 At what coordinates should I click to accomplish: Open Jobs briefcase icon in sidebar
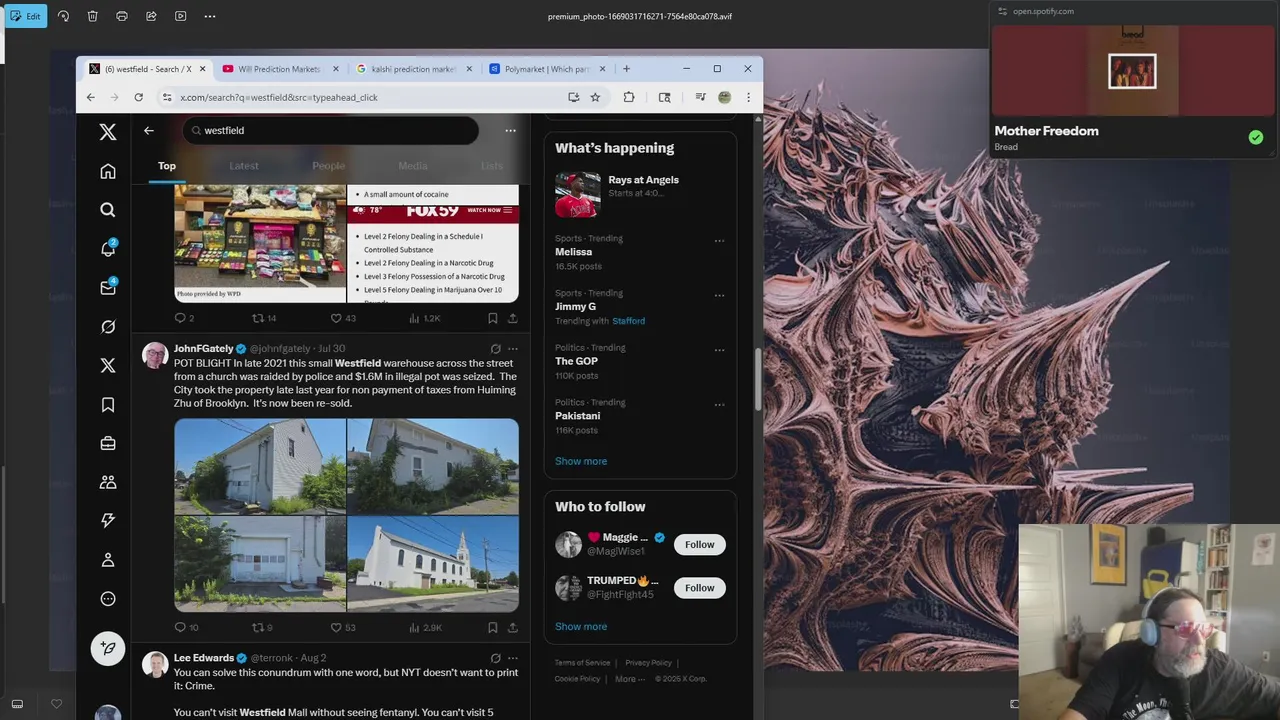[108, 443]
